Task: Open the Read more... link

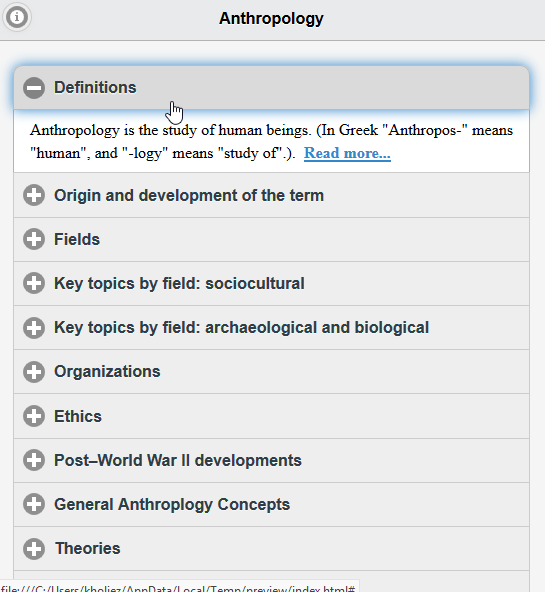Action: (347, 153)
